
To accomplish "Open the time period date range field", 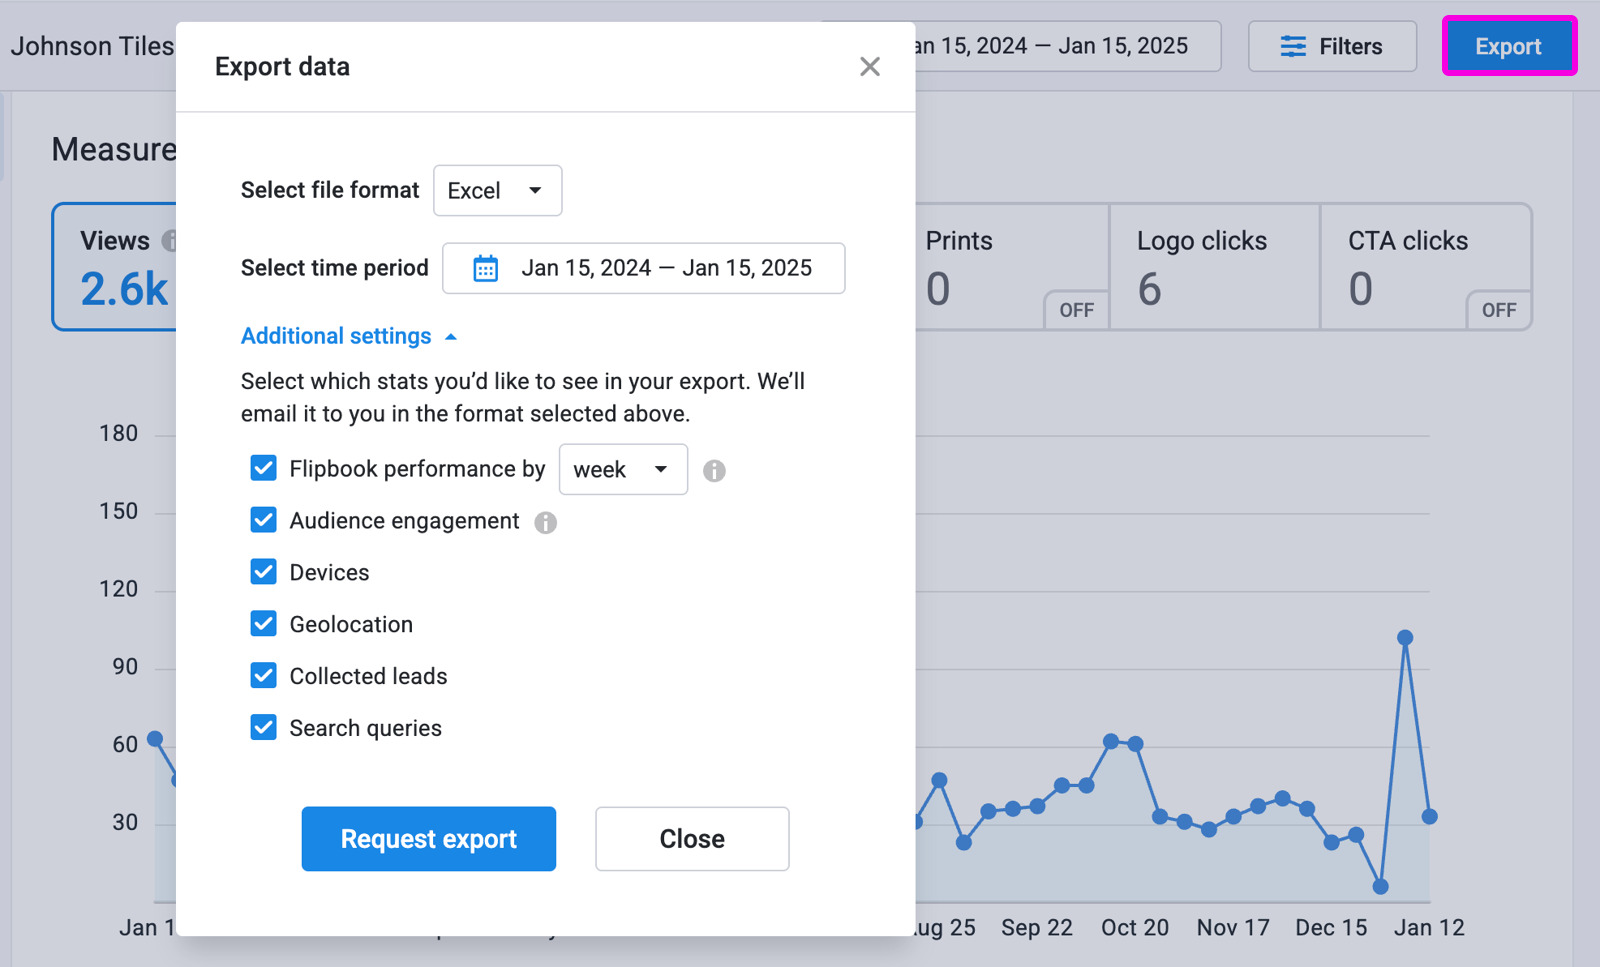I will coord(643,268).
